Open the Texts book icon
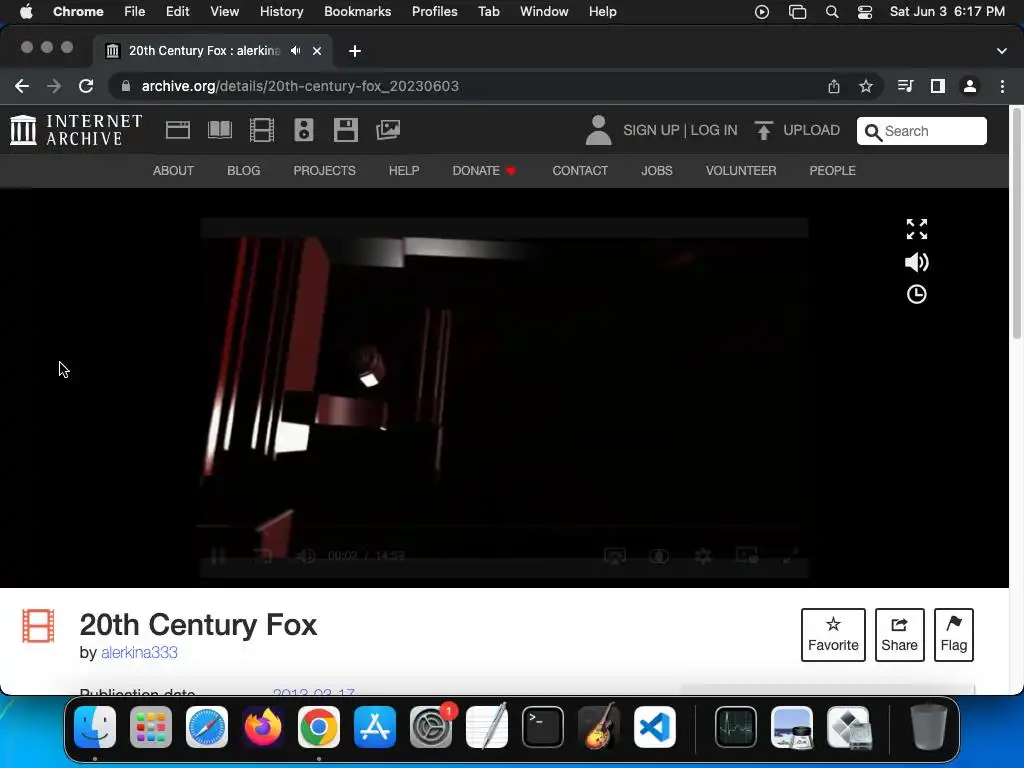Viewport: 1024px width, 768px height. pyautogui.click(x=220, y=130)
